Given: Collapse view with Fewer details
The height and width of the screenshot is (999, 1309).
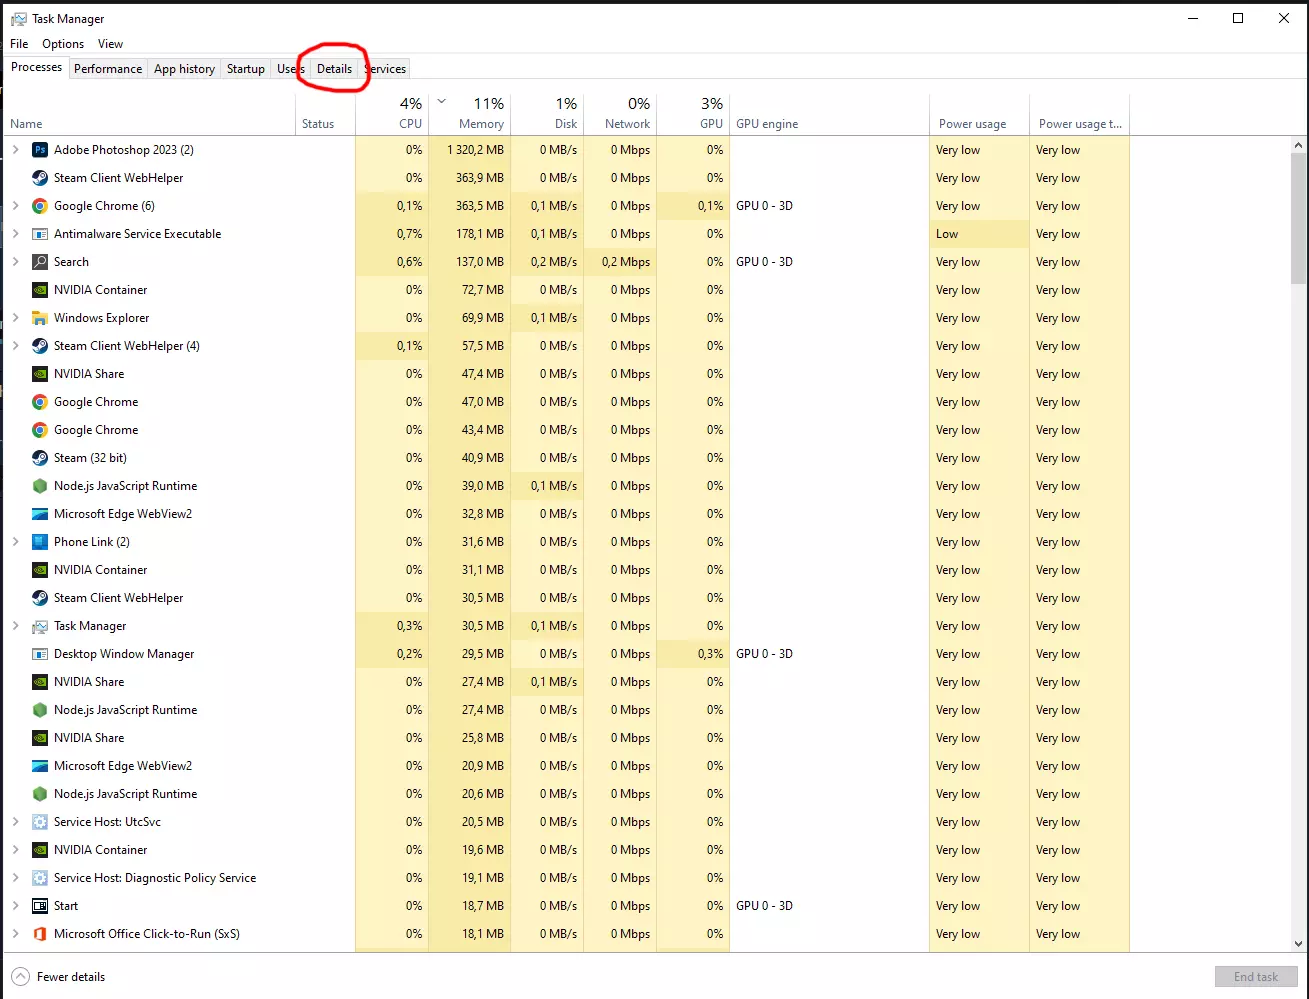Looking at the screenshot, I should [58, 977].
